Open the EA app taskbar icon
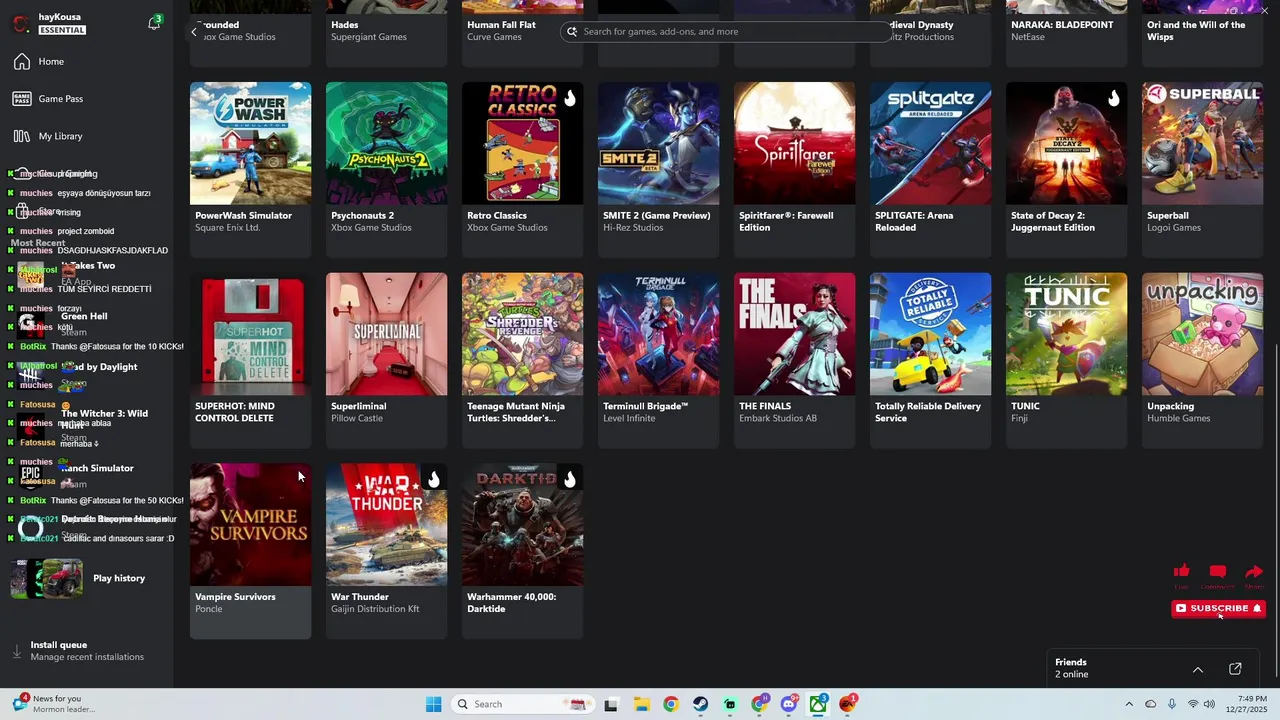Viewport: 1280px width, 720px height. pyautogui.click(x=848, y=704)
